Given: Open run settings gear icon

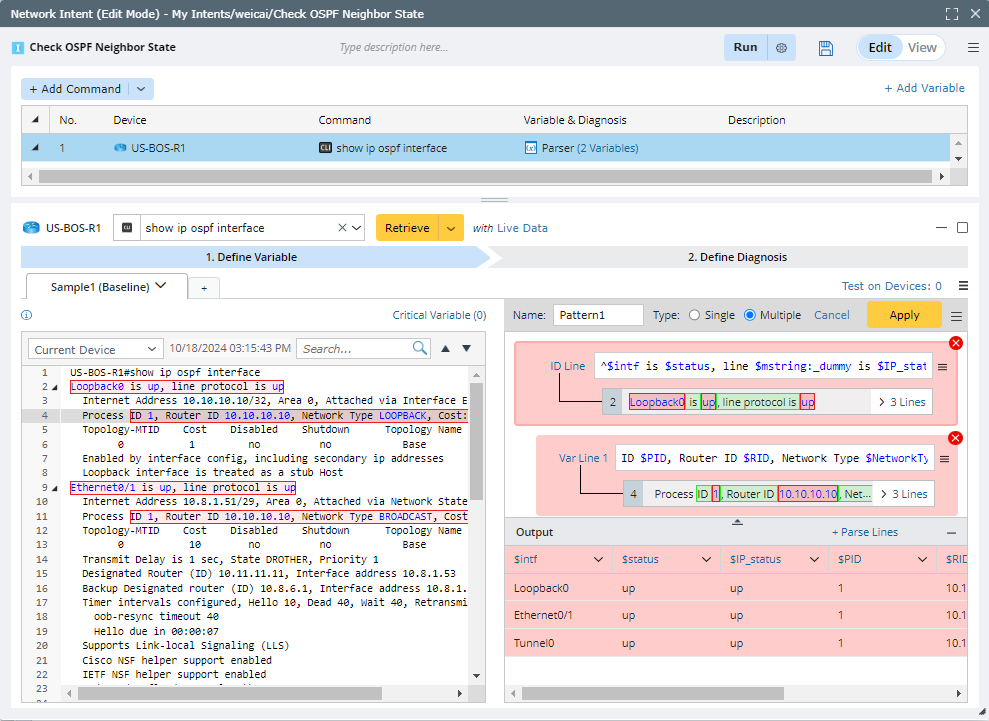Looking at the screenshot, I should 781,48.
